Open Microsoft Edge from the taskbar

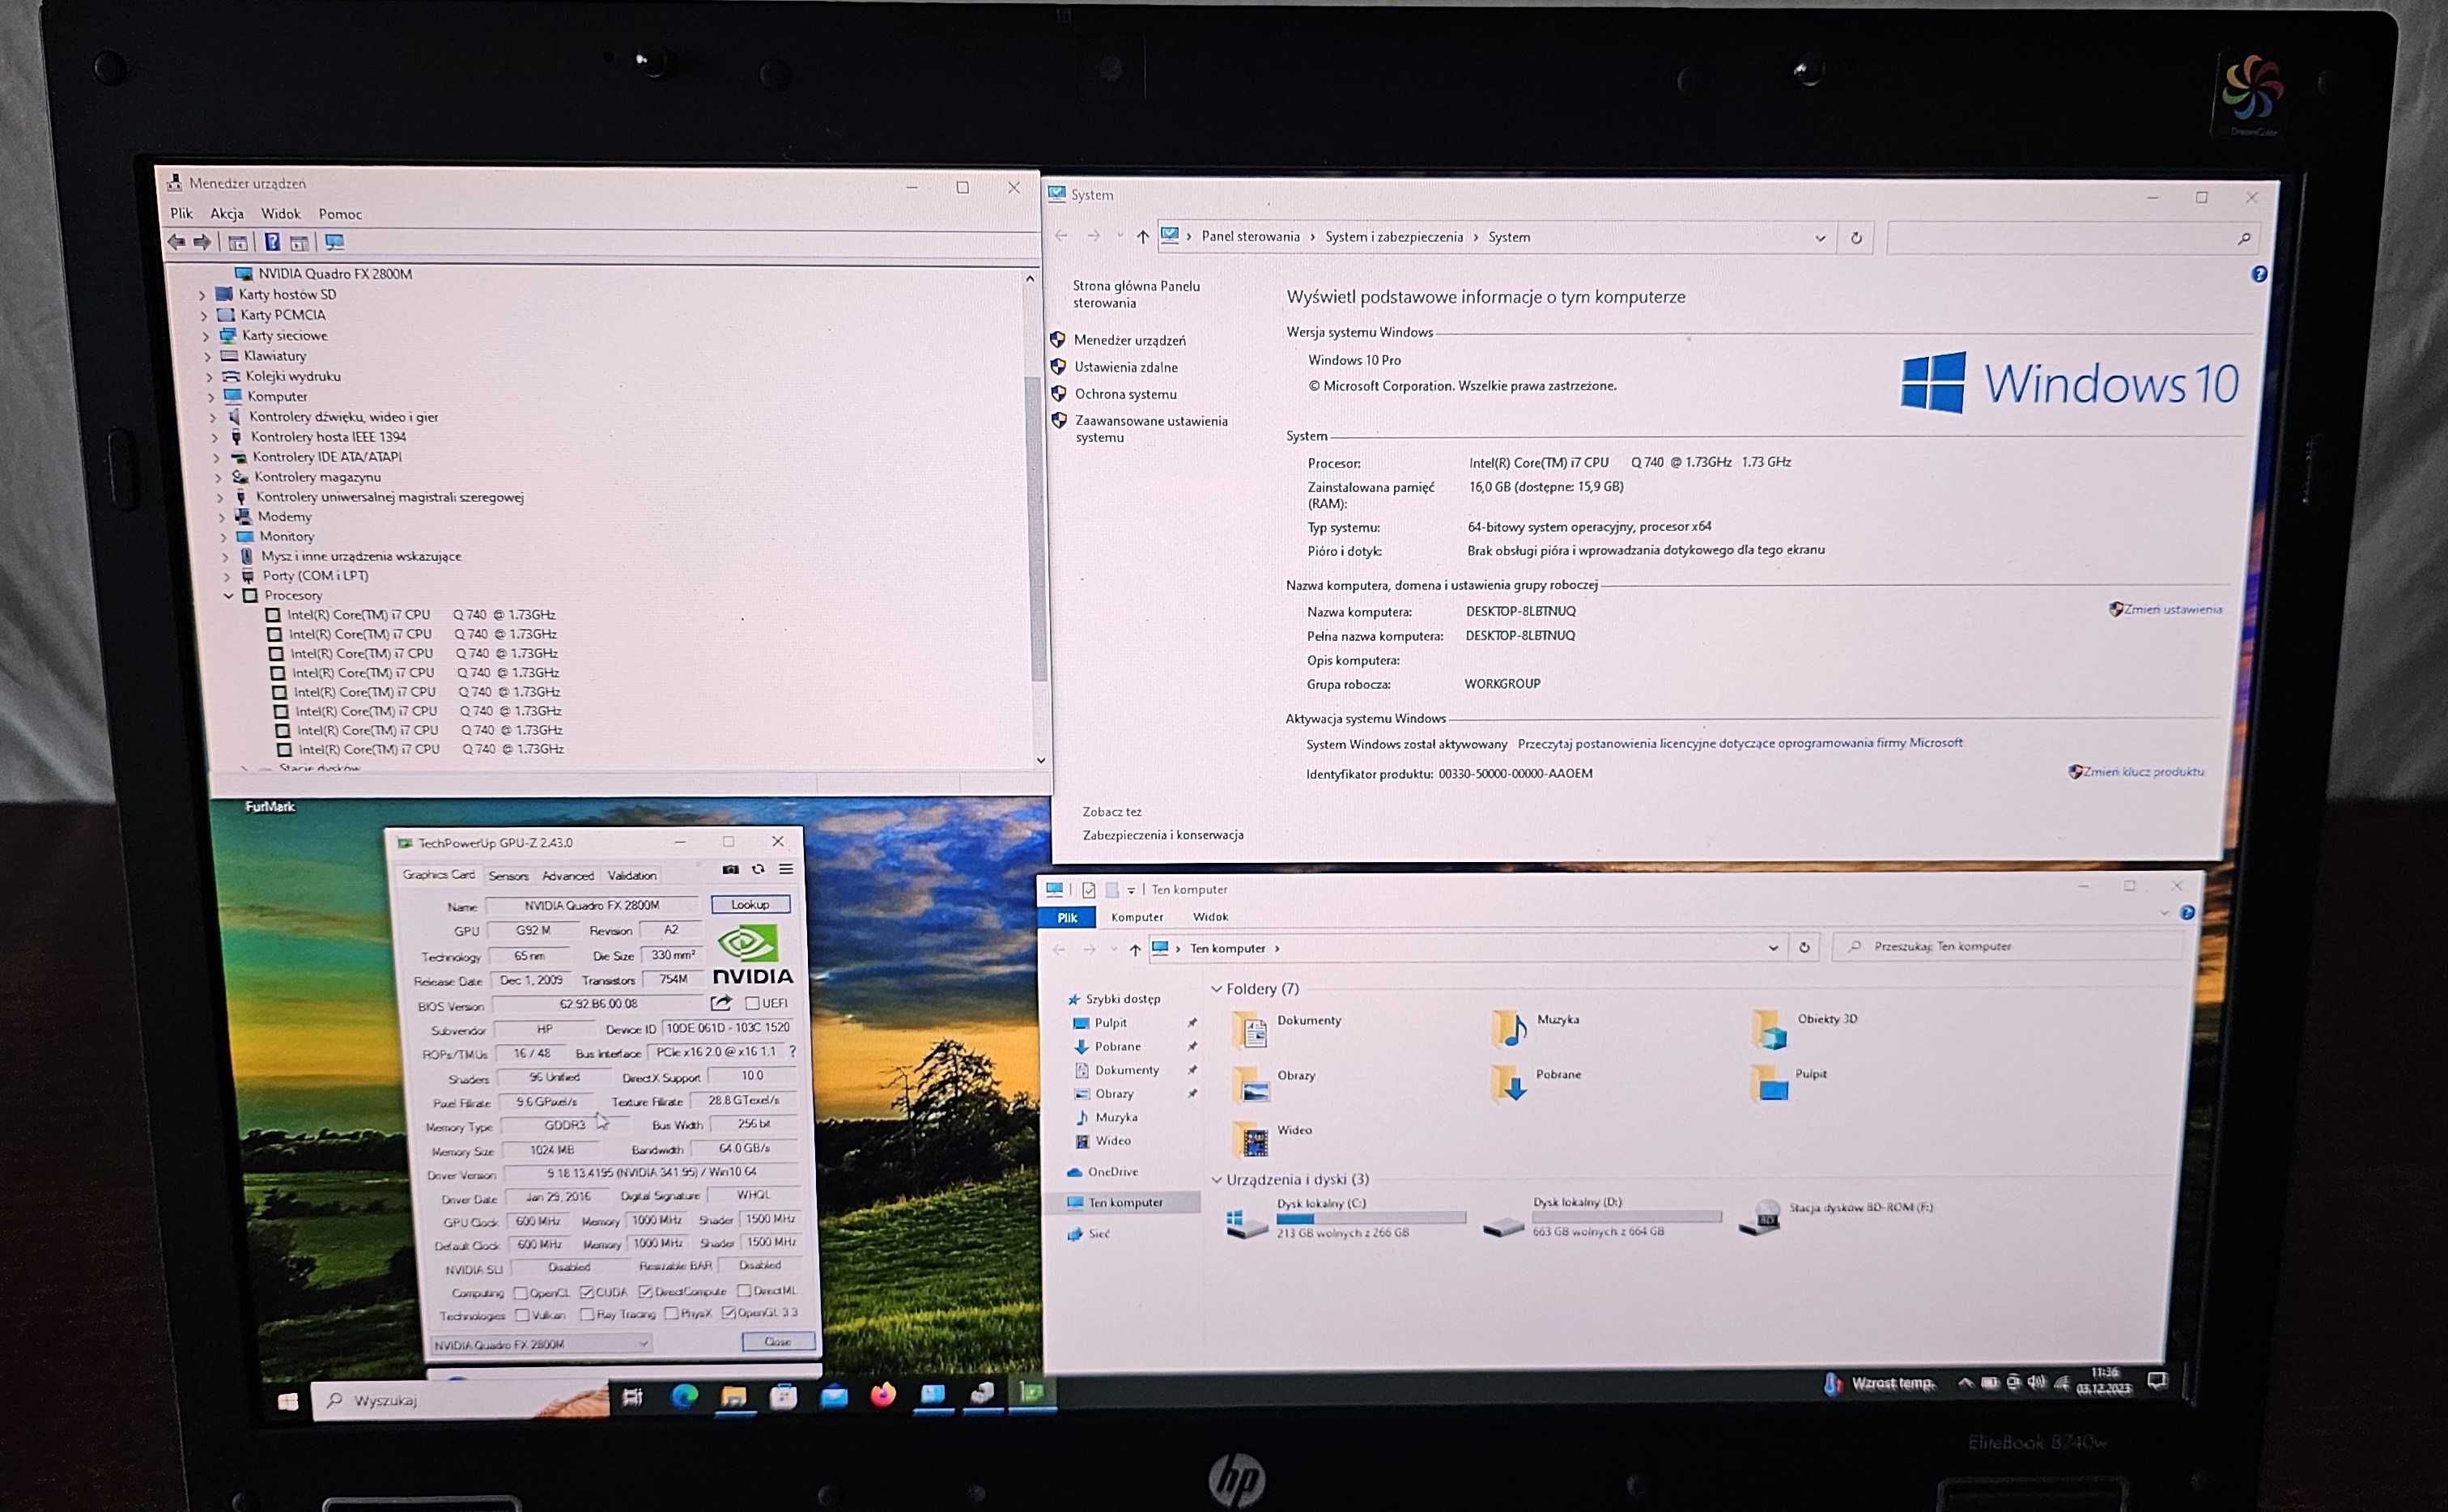[685, 1396]
